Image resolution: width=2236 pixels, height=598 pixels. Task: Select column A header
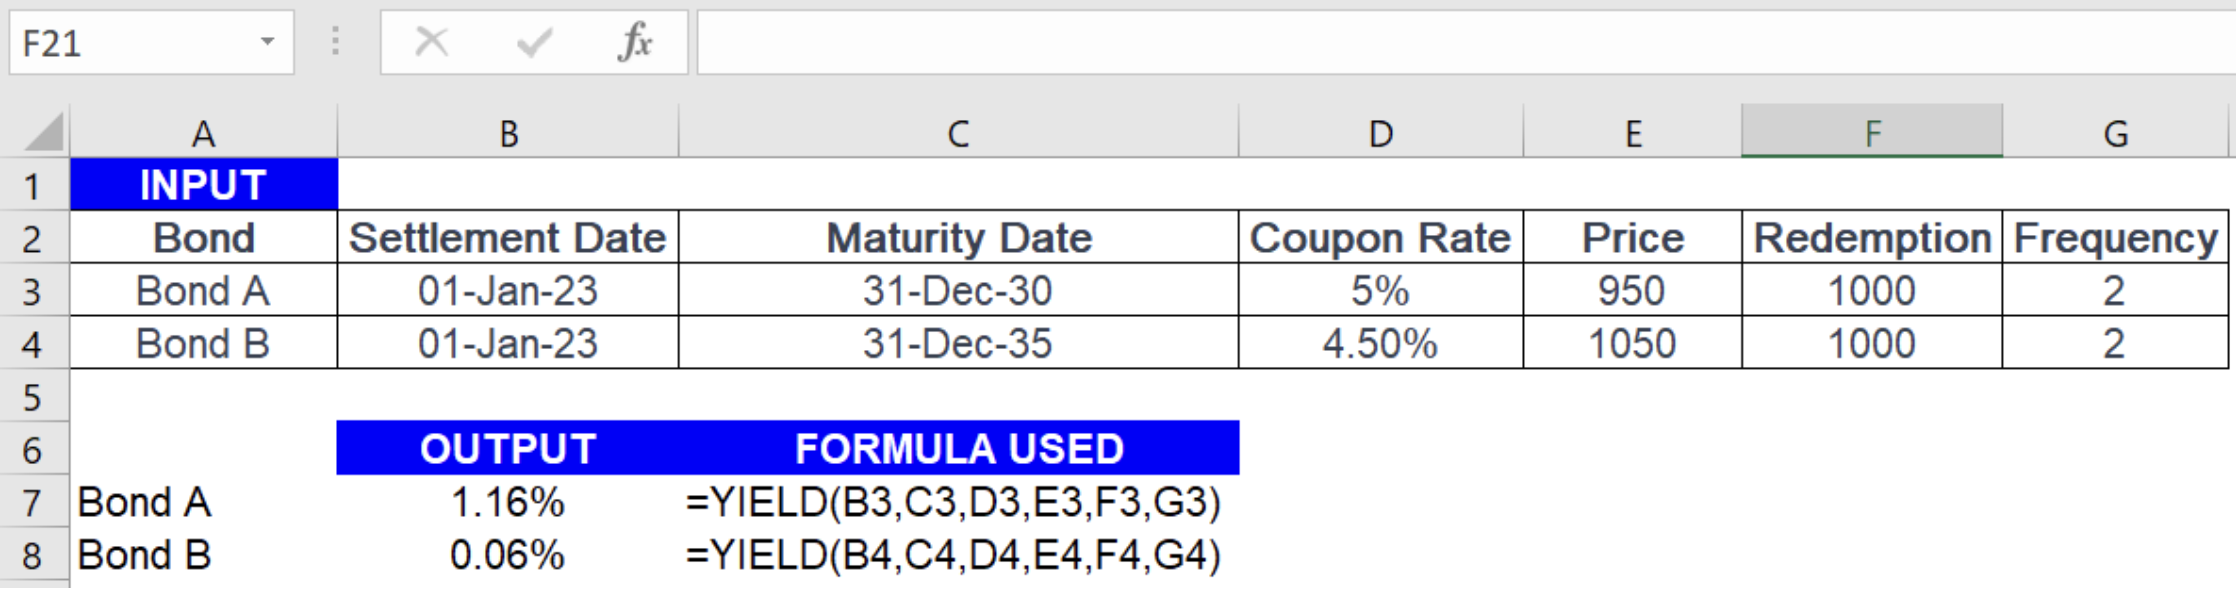coord(205,130)
